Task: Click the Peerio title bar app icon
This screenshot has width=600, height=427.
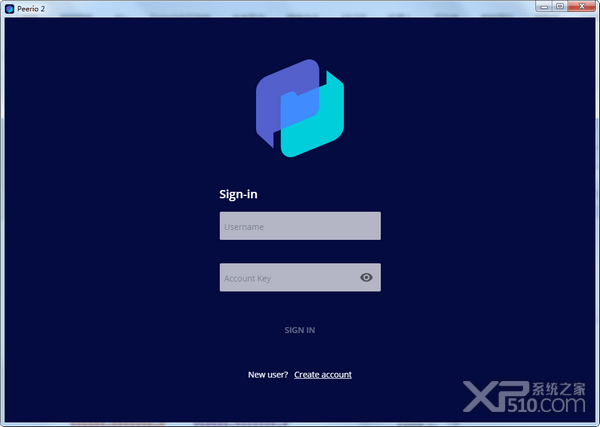Action: coord(10,8)
